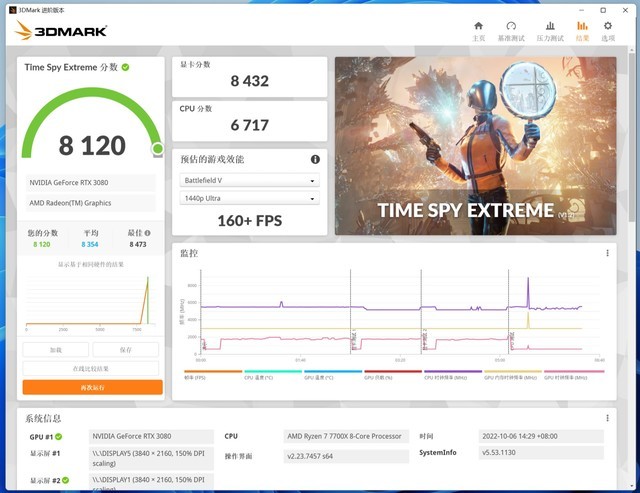The image size is (640, 493).
Task: Click the green check next to display #2
Action: [65, 480]
